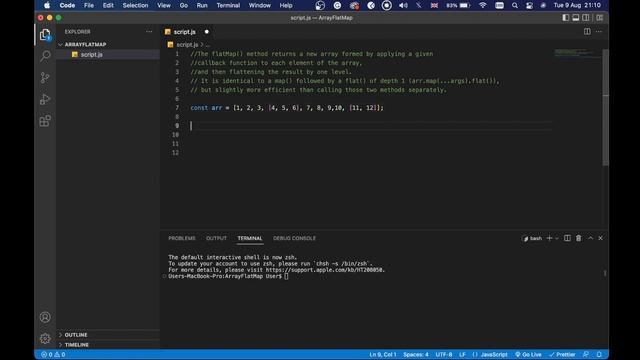
Task: Click the terminal prompt input area
Action: coord(287,276)
